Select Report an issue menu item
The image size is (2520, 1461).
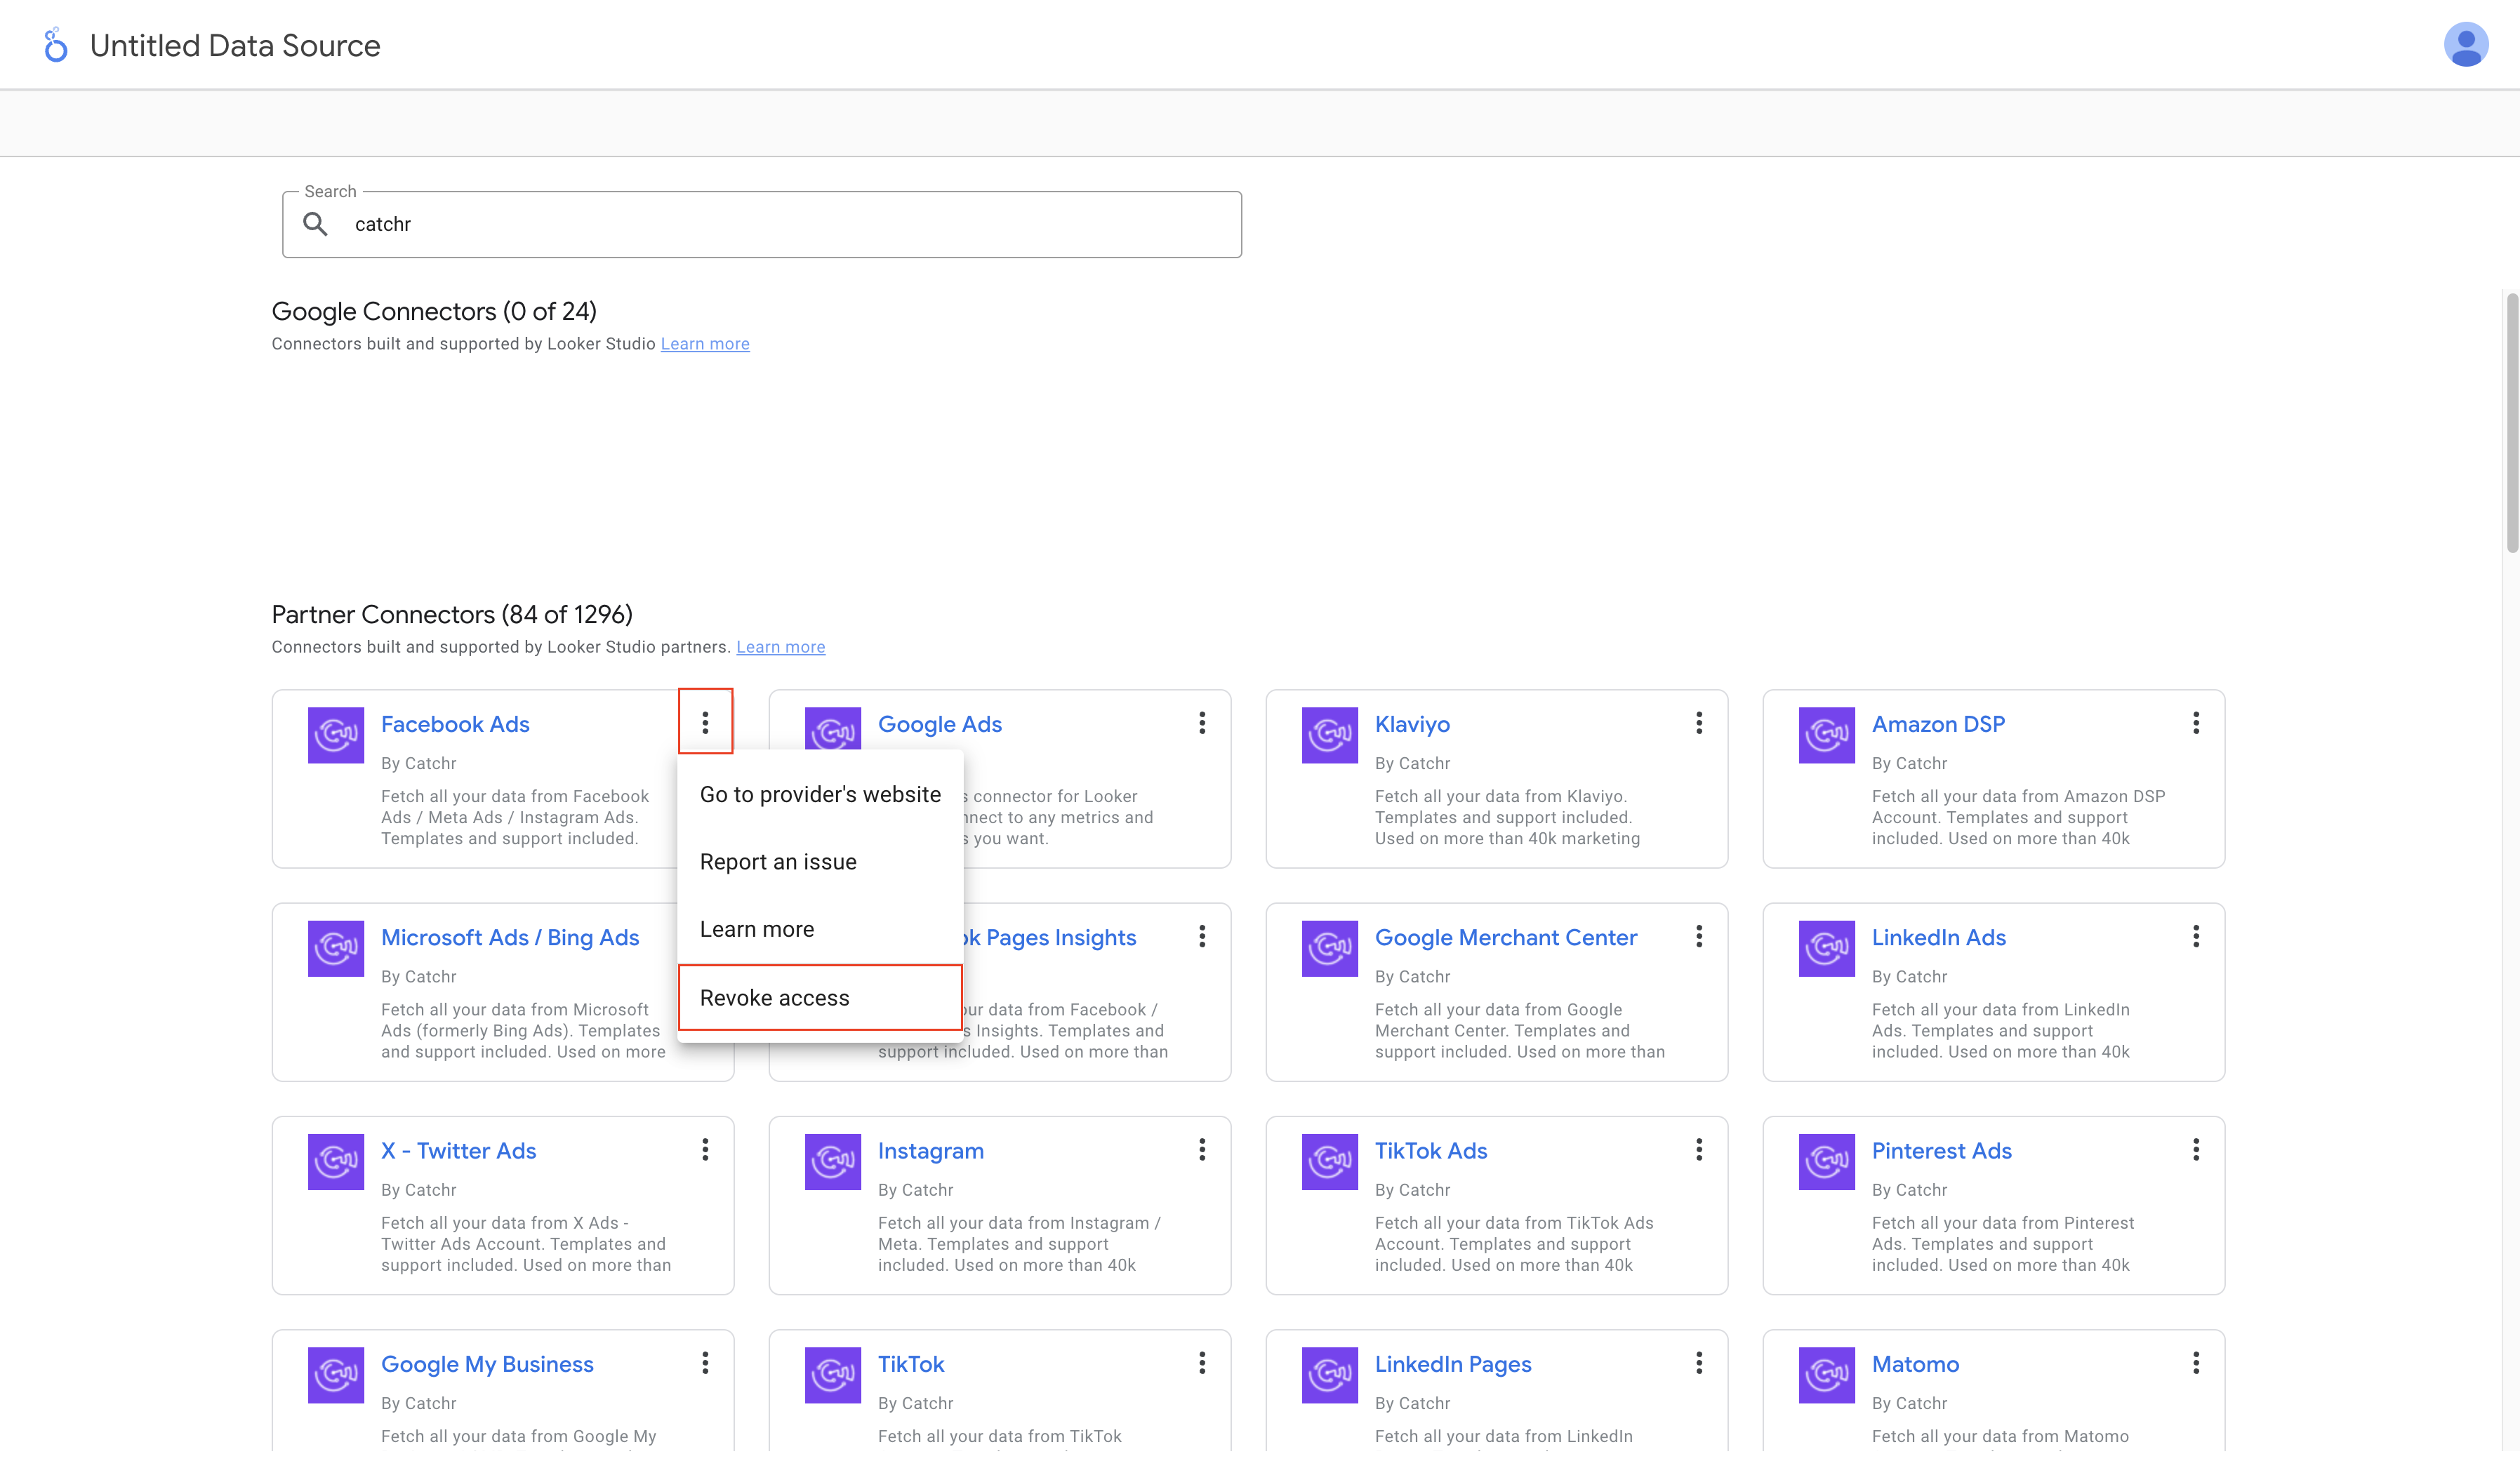pyautogui.click(x=778, y=862)
